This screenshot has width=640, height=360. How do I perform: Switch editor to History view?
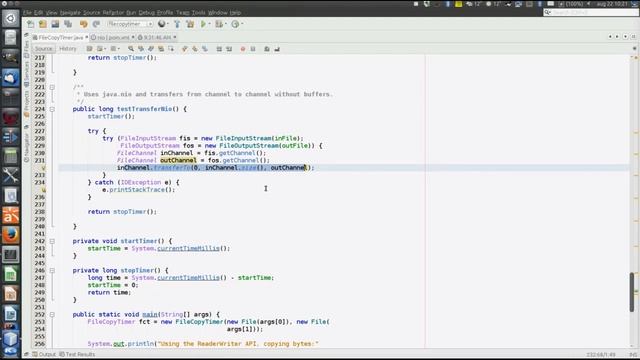pos(68,49)
